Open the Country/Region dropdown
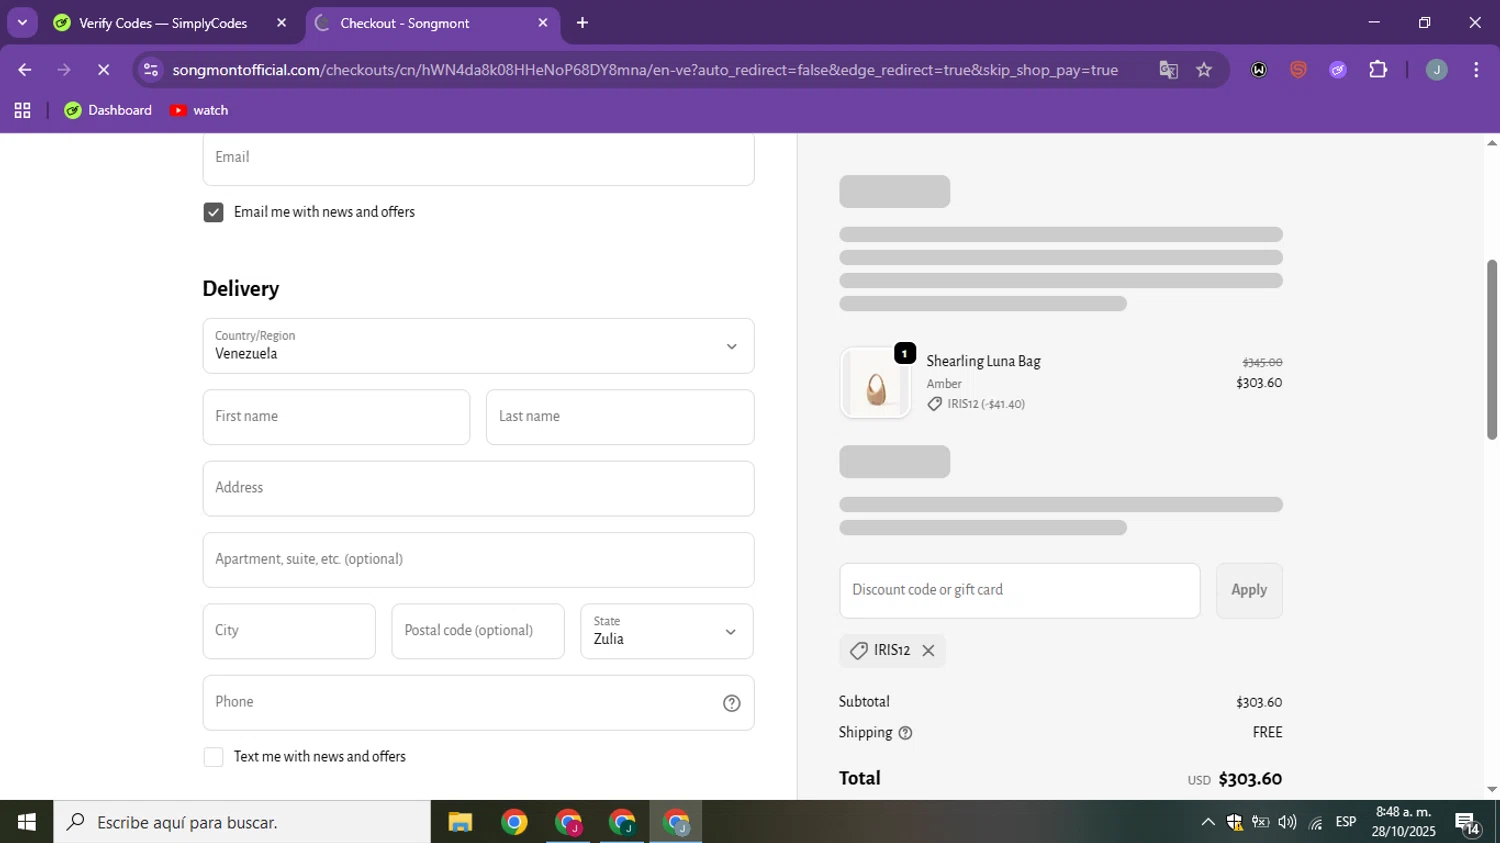 (x=478, y=346)
